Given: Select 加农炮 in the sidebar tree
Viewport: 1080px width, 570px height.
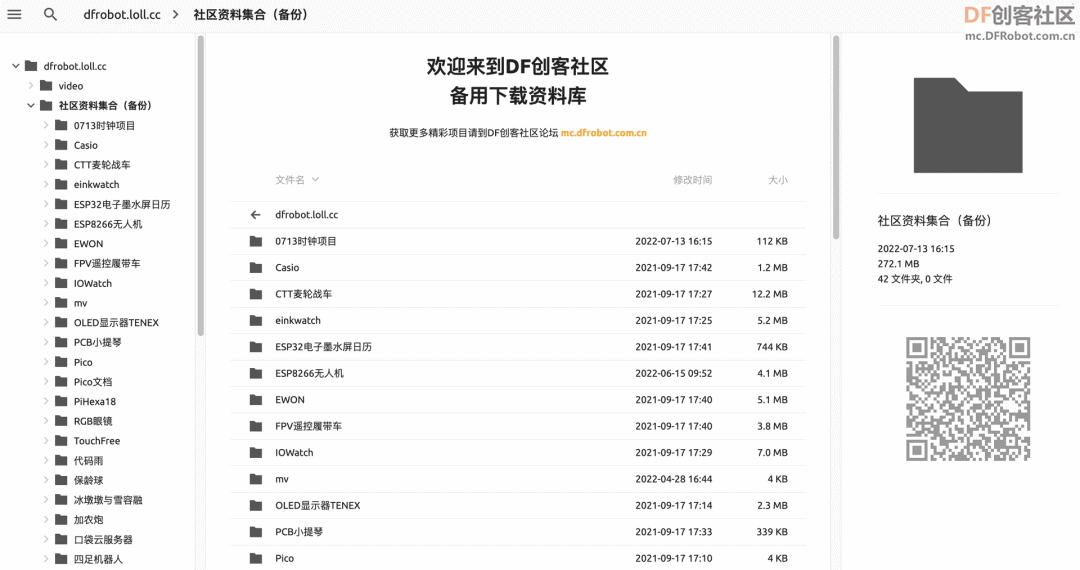Looking at the screenshot, I should tap(88, 520).
